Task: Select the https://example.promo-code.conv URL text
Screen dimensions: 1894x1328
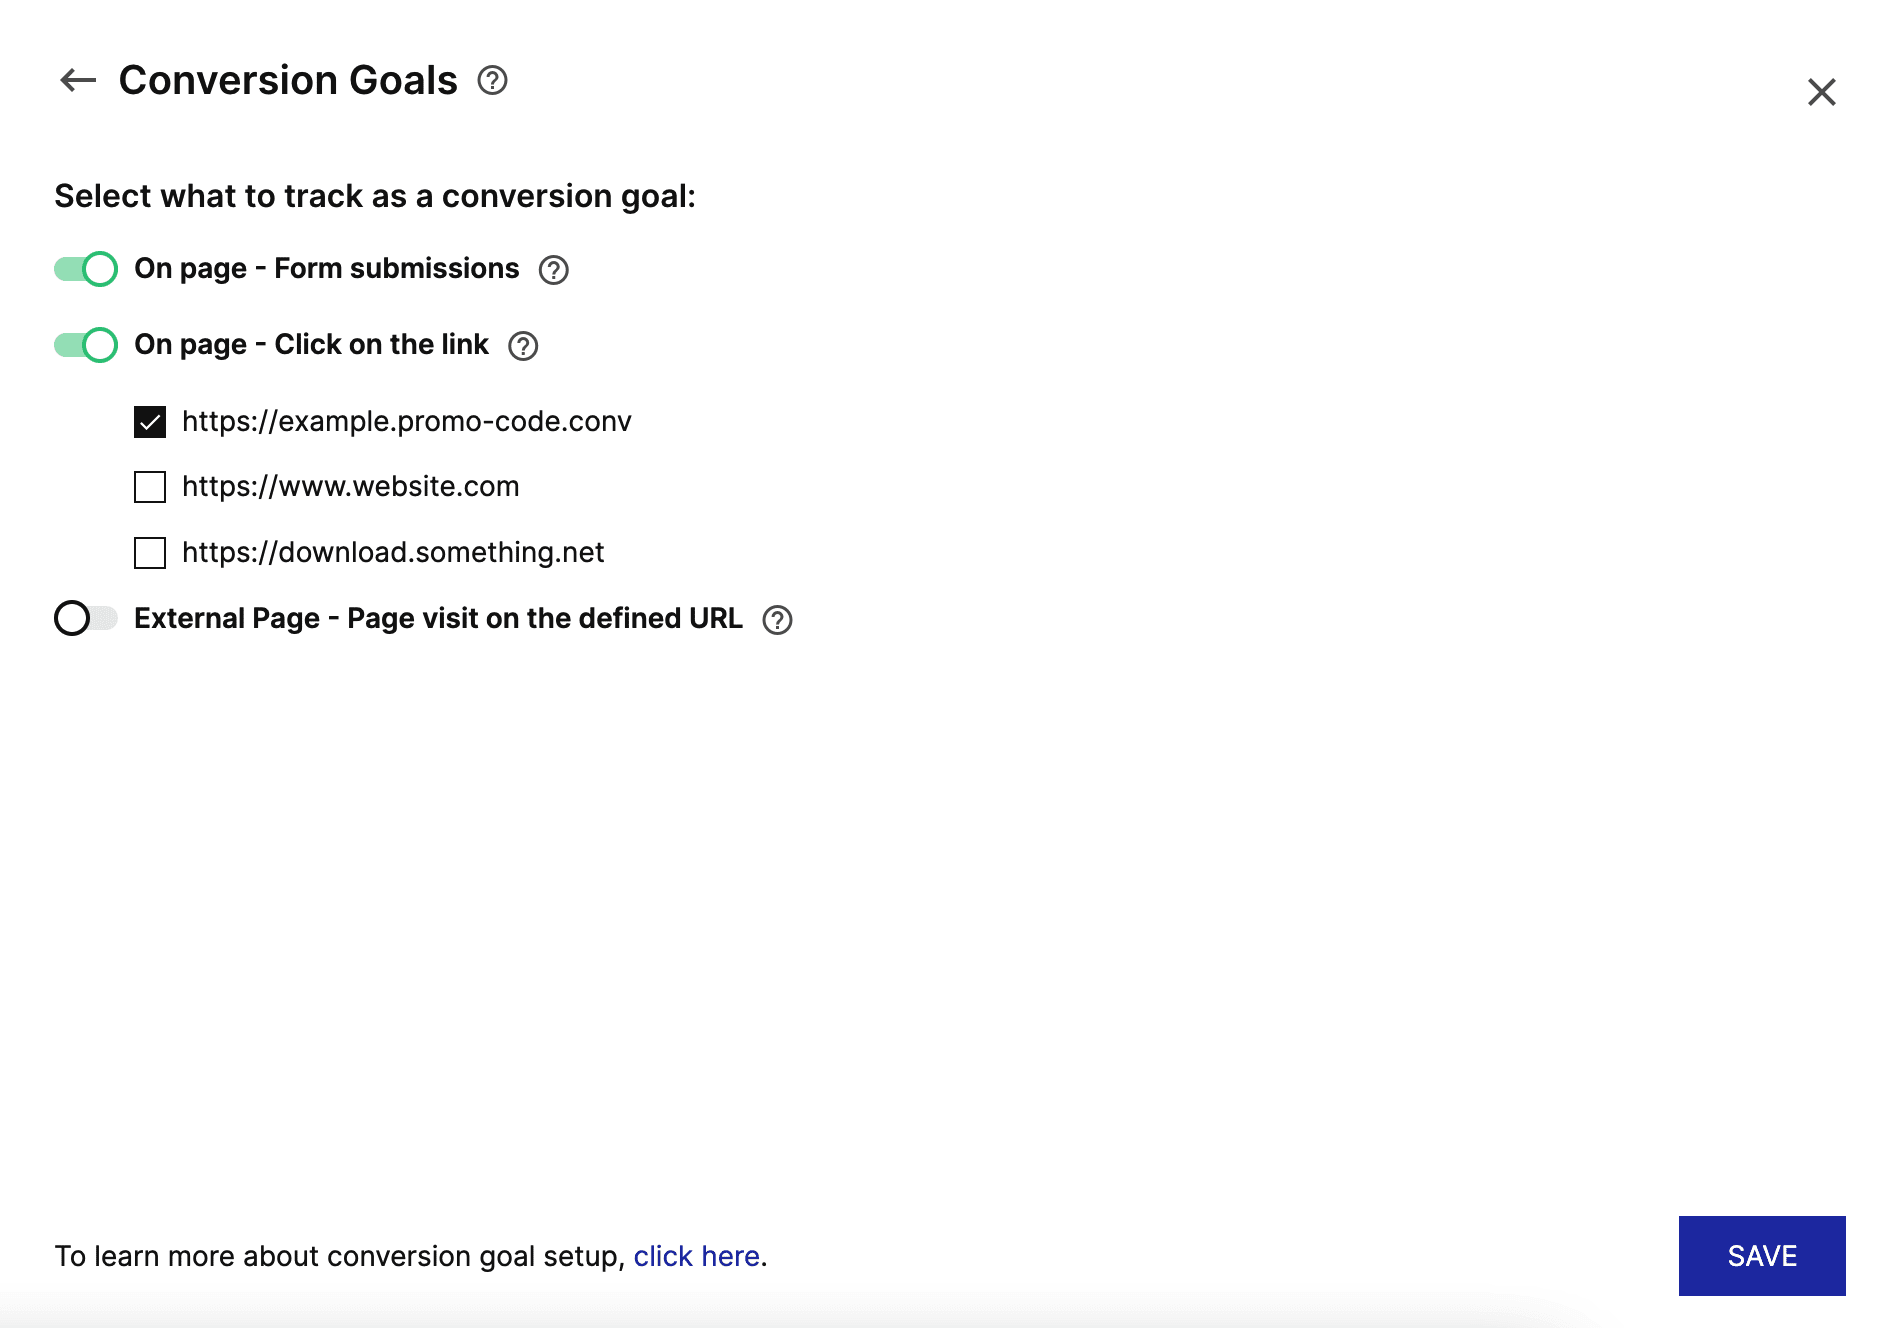Action: 407,422
